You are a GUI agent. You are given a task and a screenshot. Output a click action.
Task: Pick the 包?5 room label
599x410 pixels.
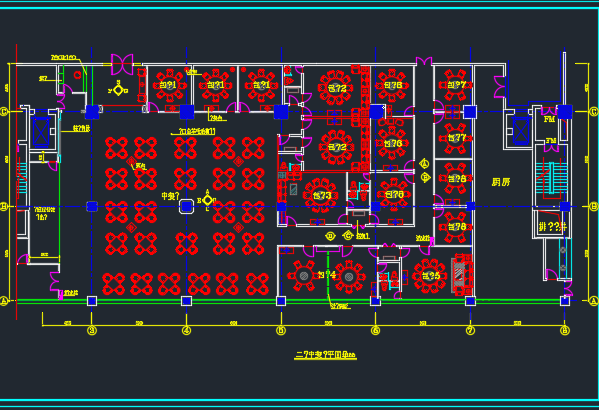coord(431,275)
